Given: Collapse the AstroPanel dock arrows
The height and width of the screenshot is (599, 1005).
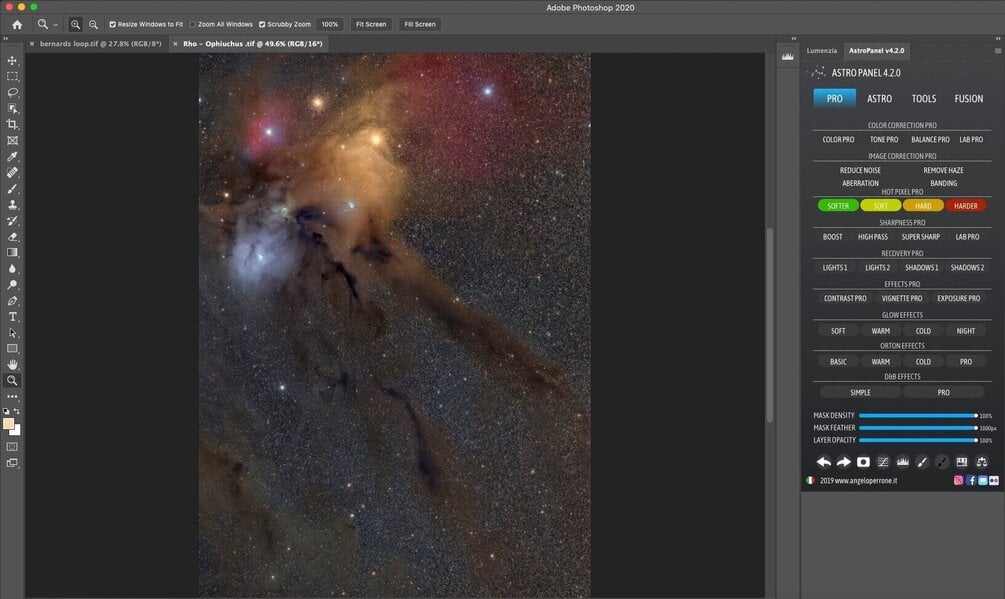Looking at the screenshot, I should [998, 38].
